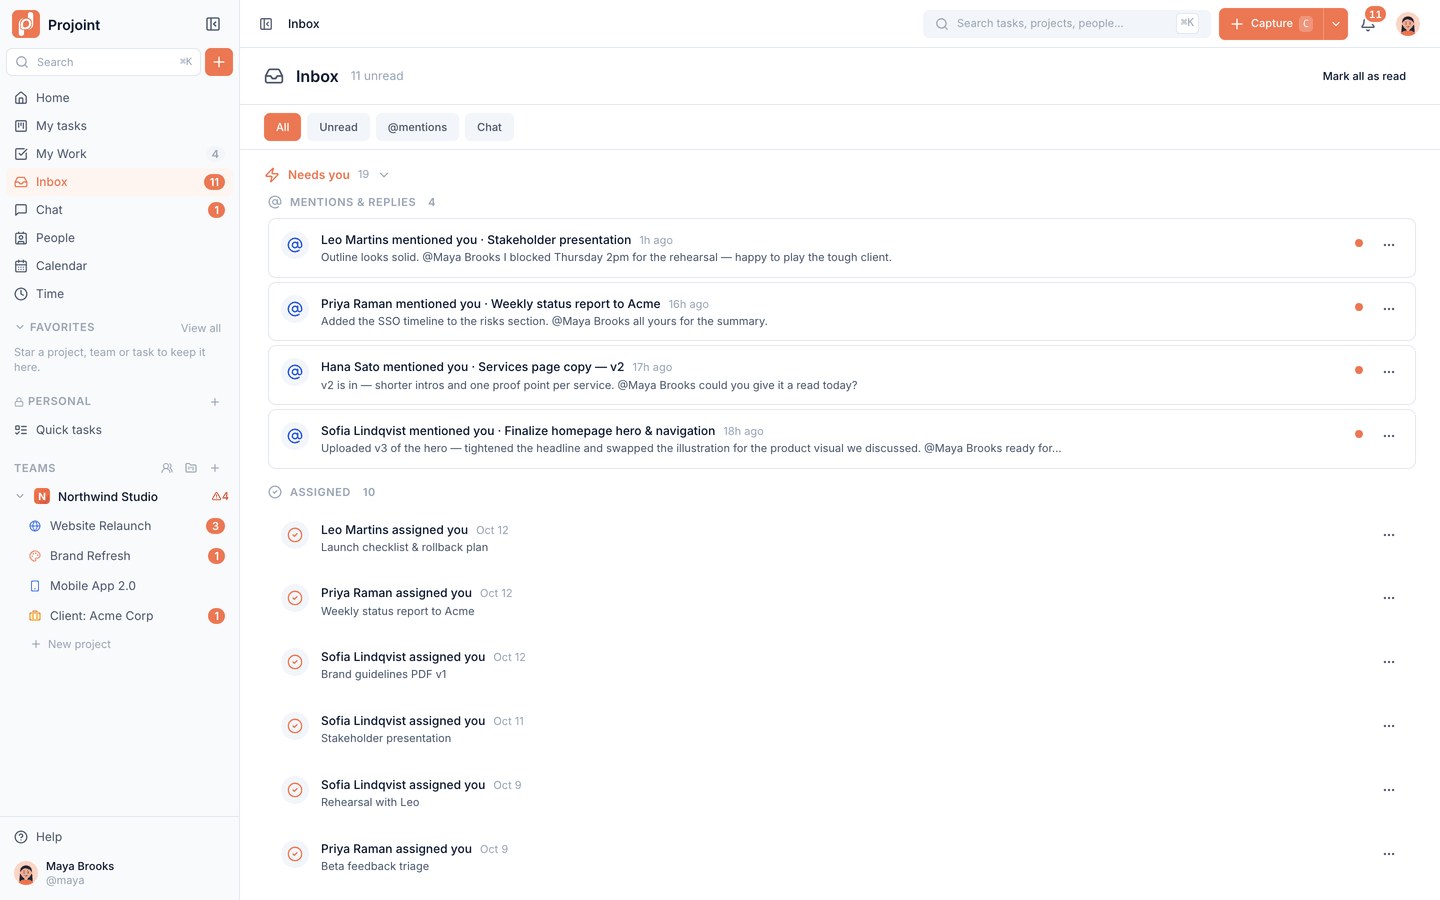Open more options for Priya Raman Acme mention
Image resolution: width=1440 pixels, height=900 pixels.
click(x=1389, y=309)
